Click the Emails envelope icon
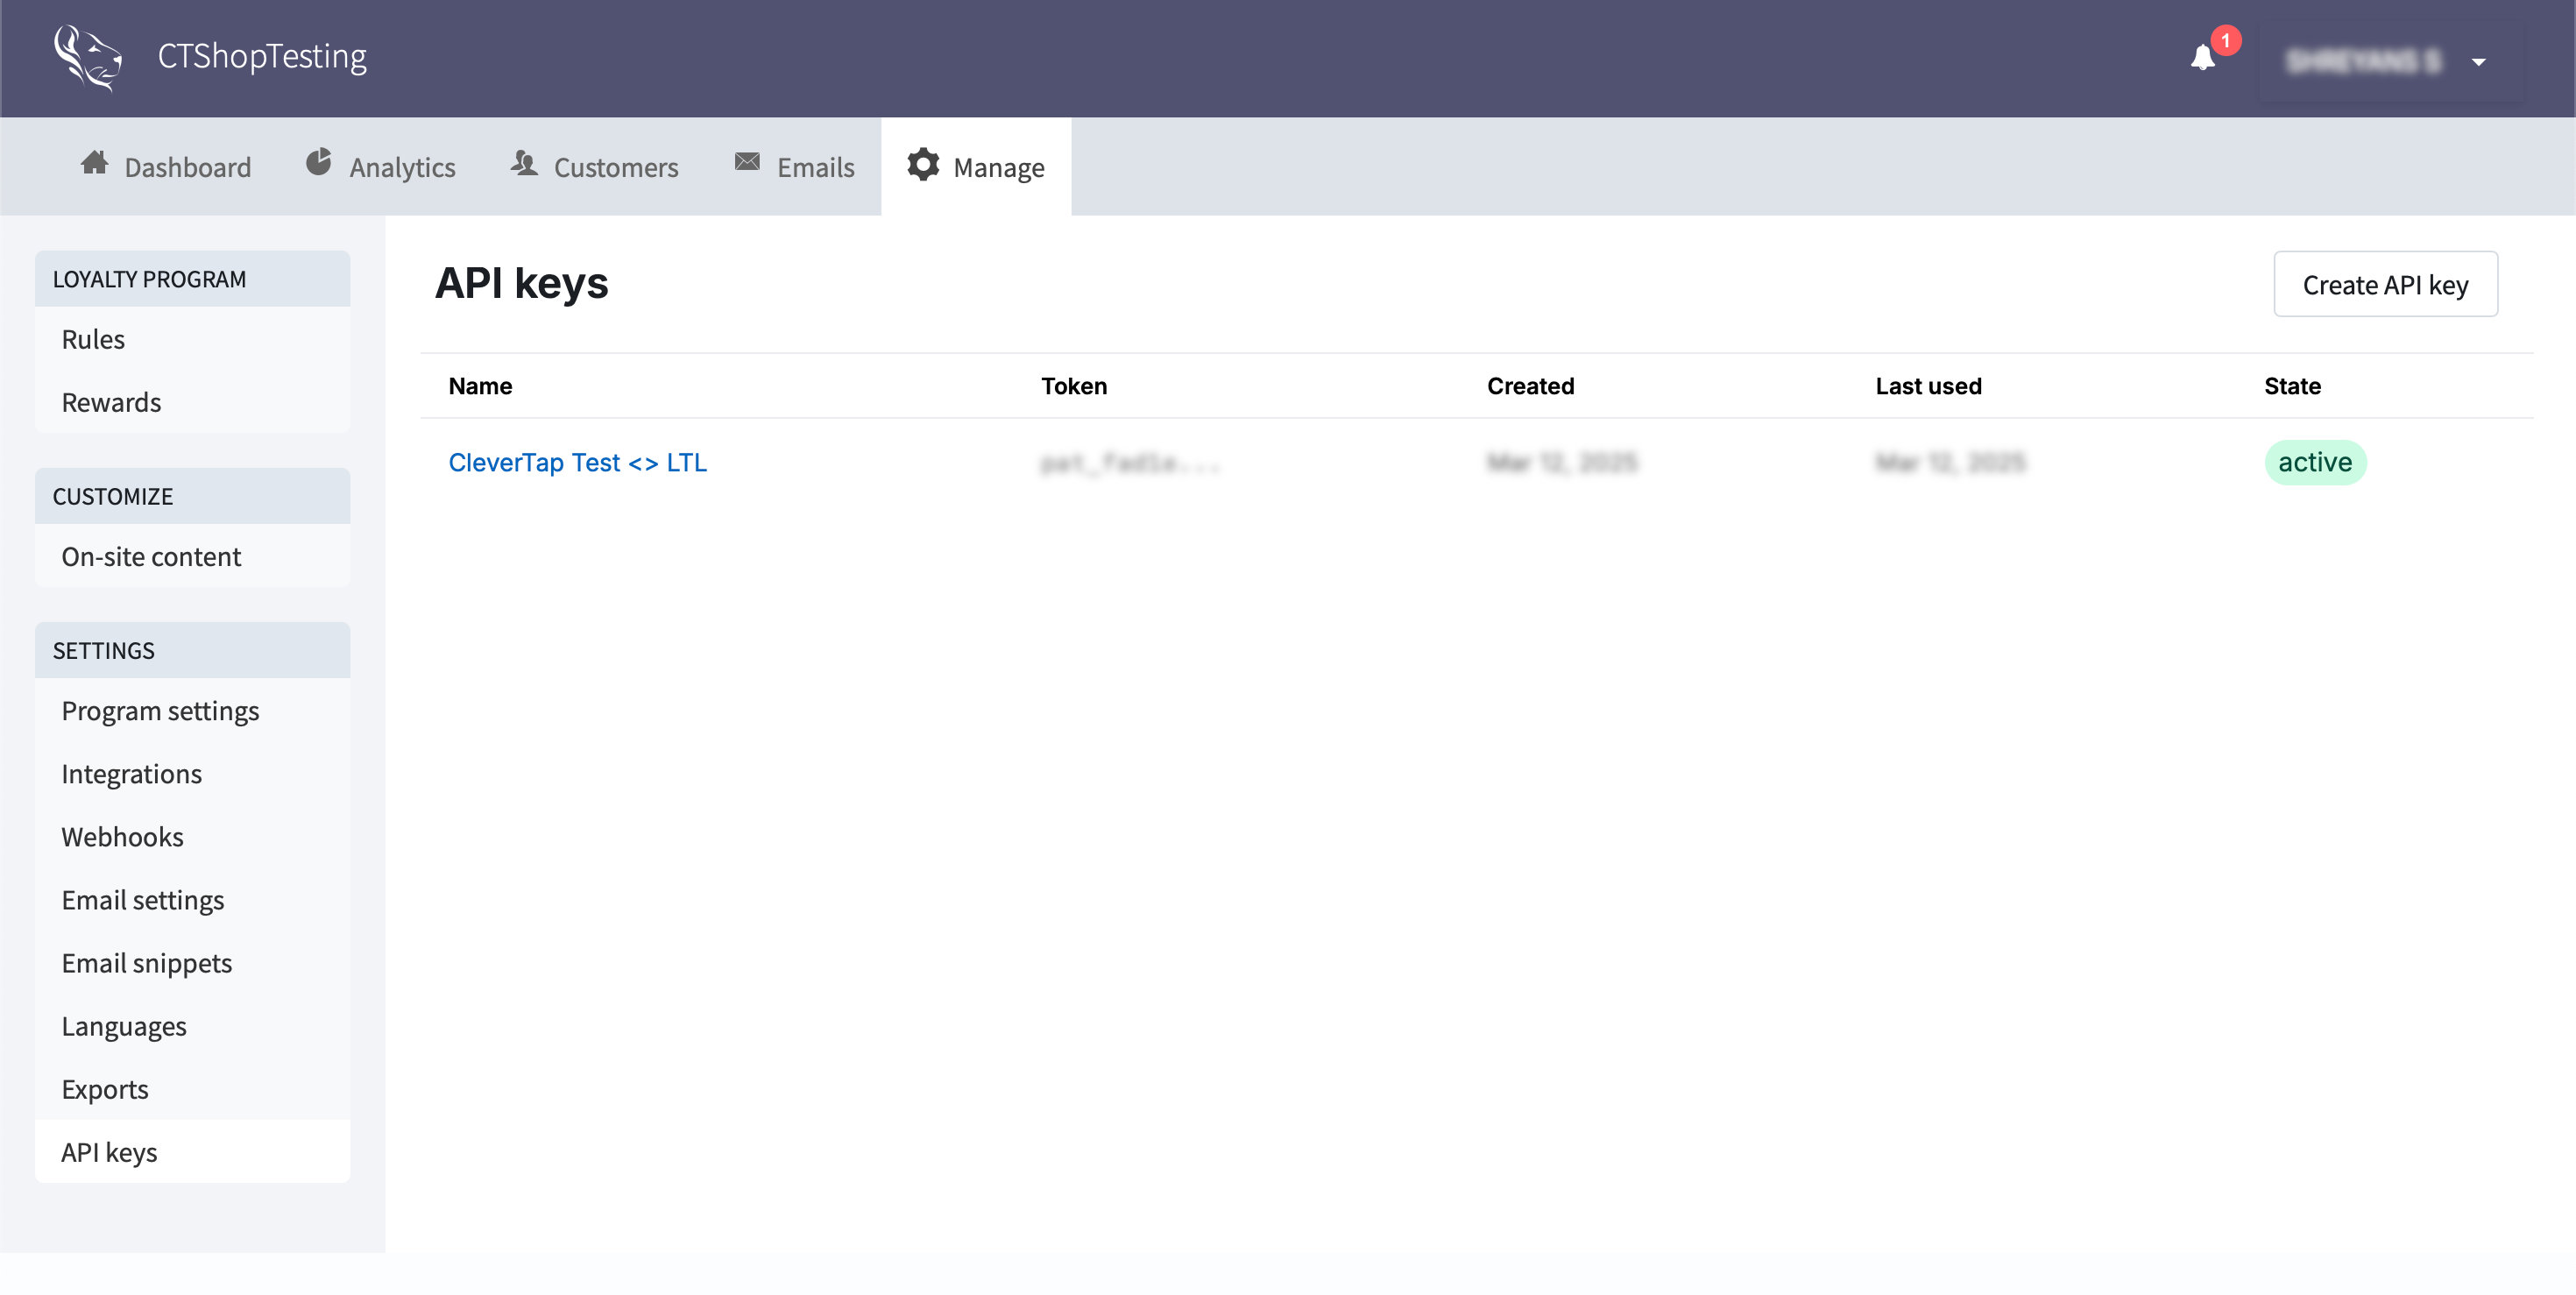This screenshot has width=2576, height=1295. click(x=747, y=162)
